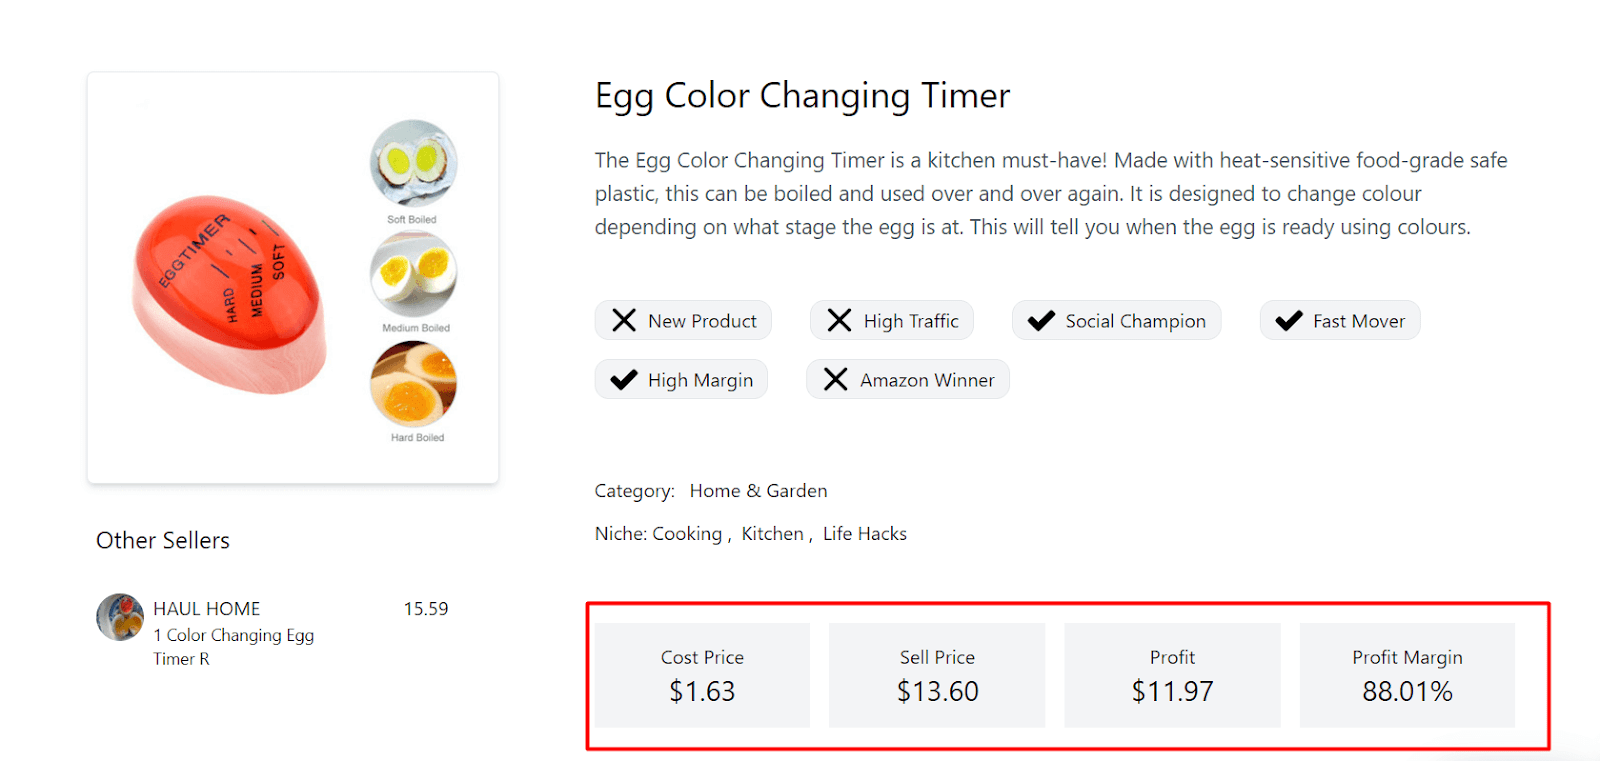Click the X icon beside New Product
Screen dimensions: 1600x761
pyautogui.click(x=624, y=320)
